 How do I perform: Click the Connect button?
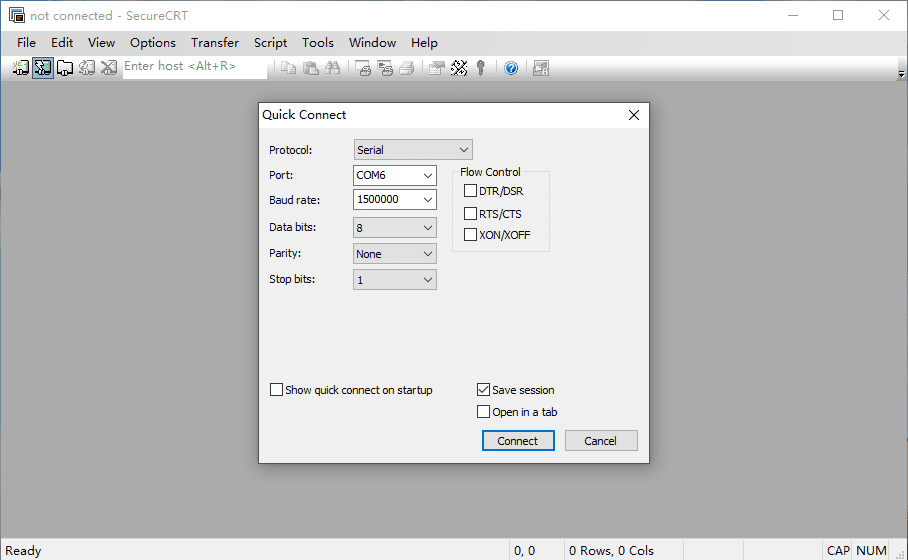tap(518, 441)
